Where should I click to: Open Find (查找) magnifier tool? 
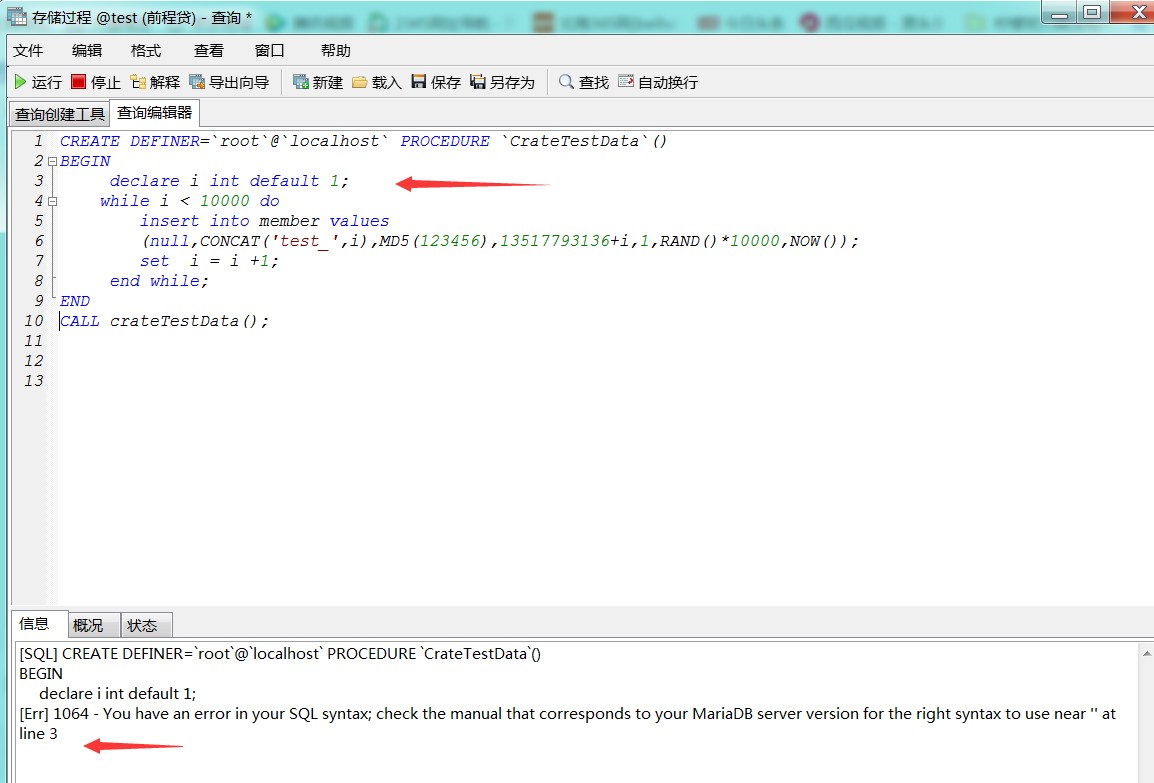coord(567,82)
